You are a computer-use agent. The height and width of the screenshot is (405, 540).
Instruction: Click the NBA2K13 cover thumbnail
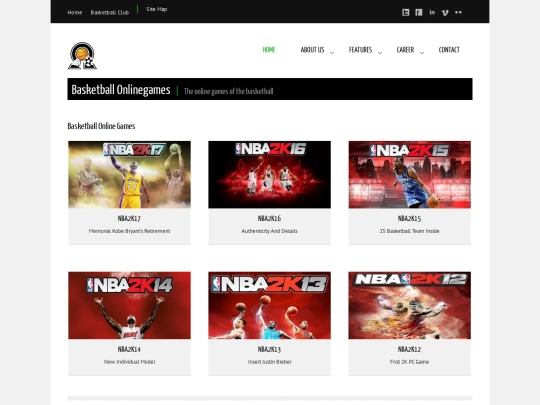[270, 305]
